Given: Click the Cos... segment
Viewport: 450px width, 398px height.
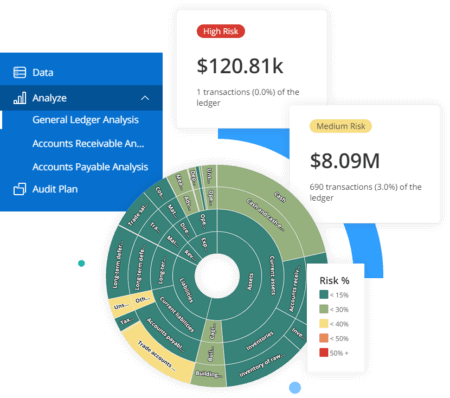Looking at the screenshot, I should 160,193.
